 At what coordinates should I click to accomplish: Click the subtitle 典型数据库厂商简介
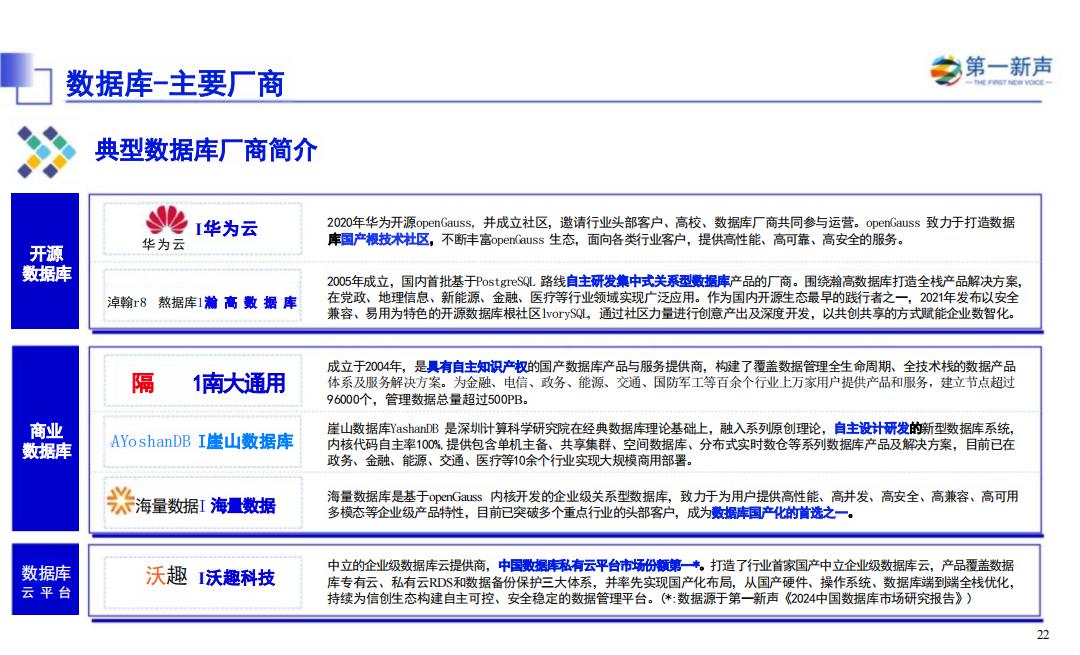click(206, 149)
